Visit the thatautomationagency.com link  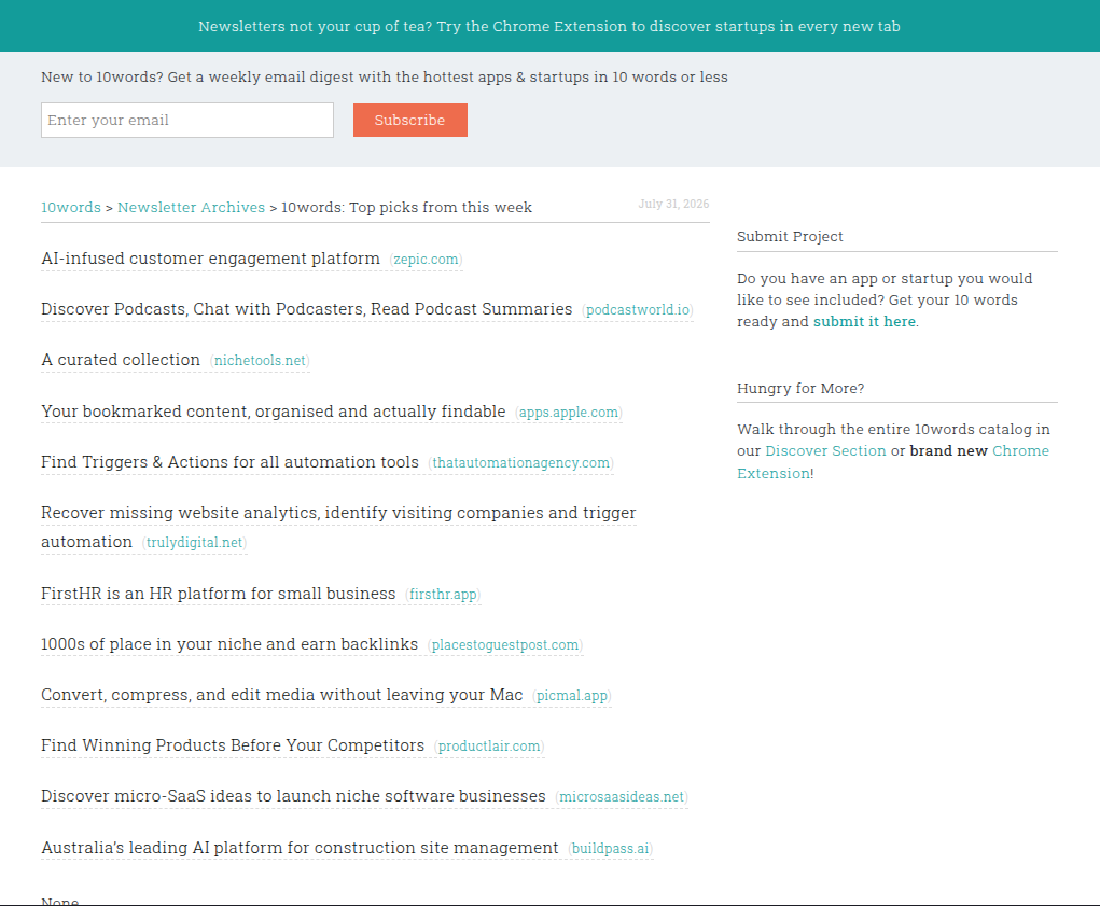coord(521,462)
